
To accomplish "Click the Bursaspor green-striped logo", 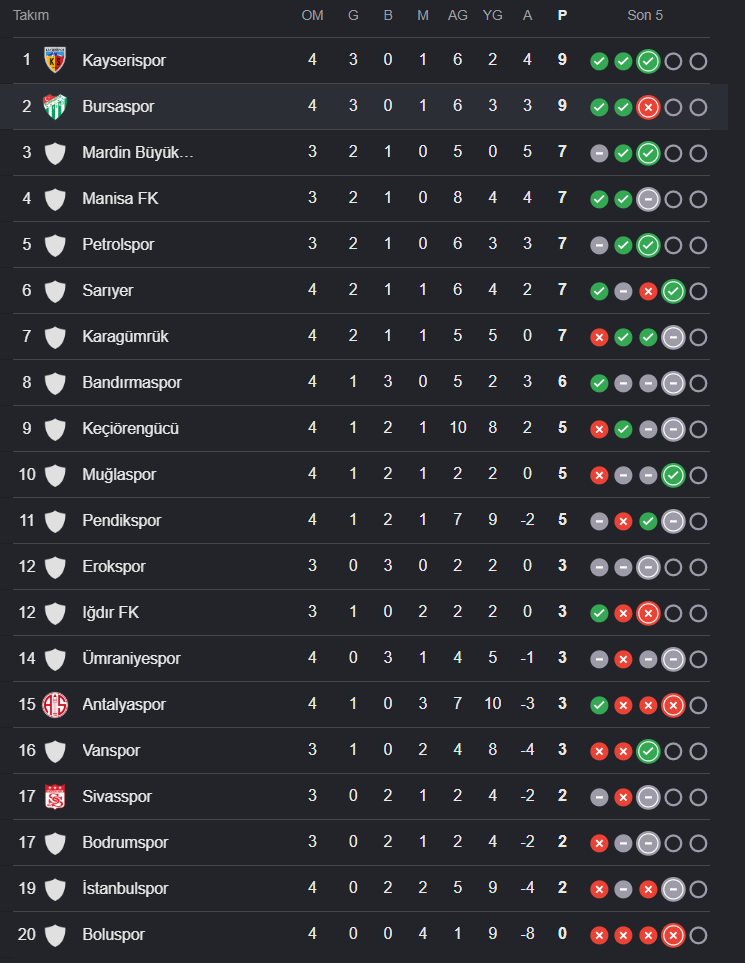I will coord(55,106).
